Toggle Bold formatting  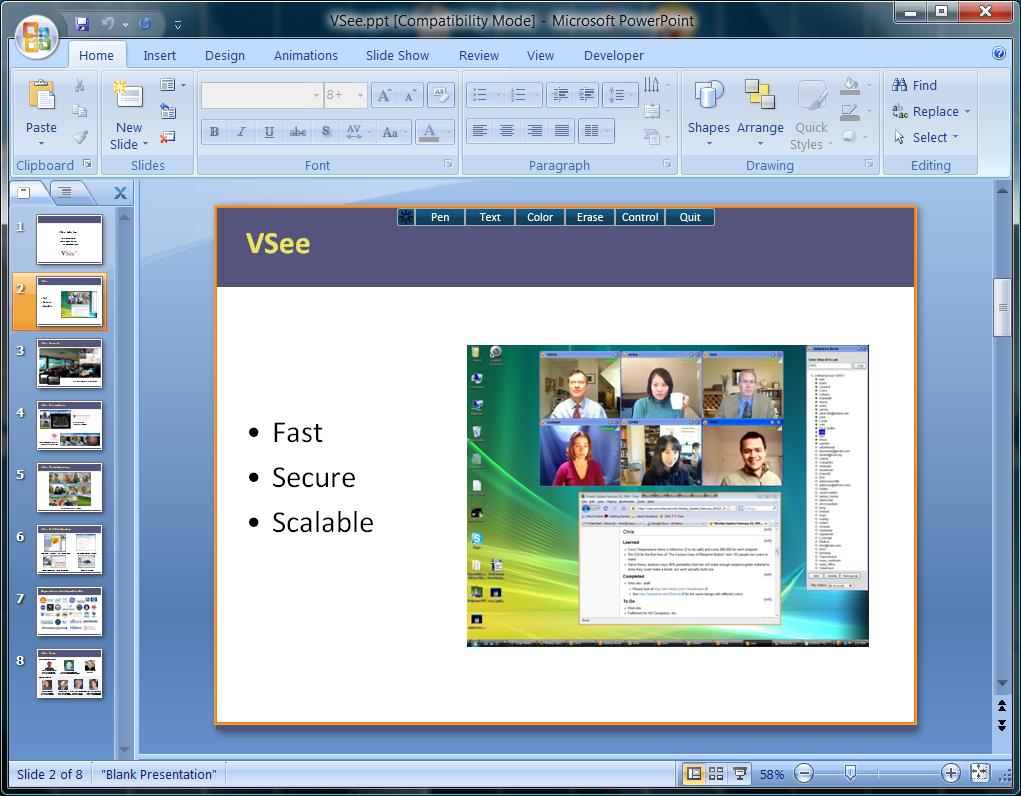point(214,132)
